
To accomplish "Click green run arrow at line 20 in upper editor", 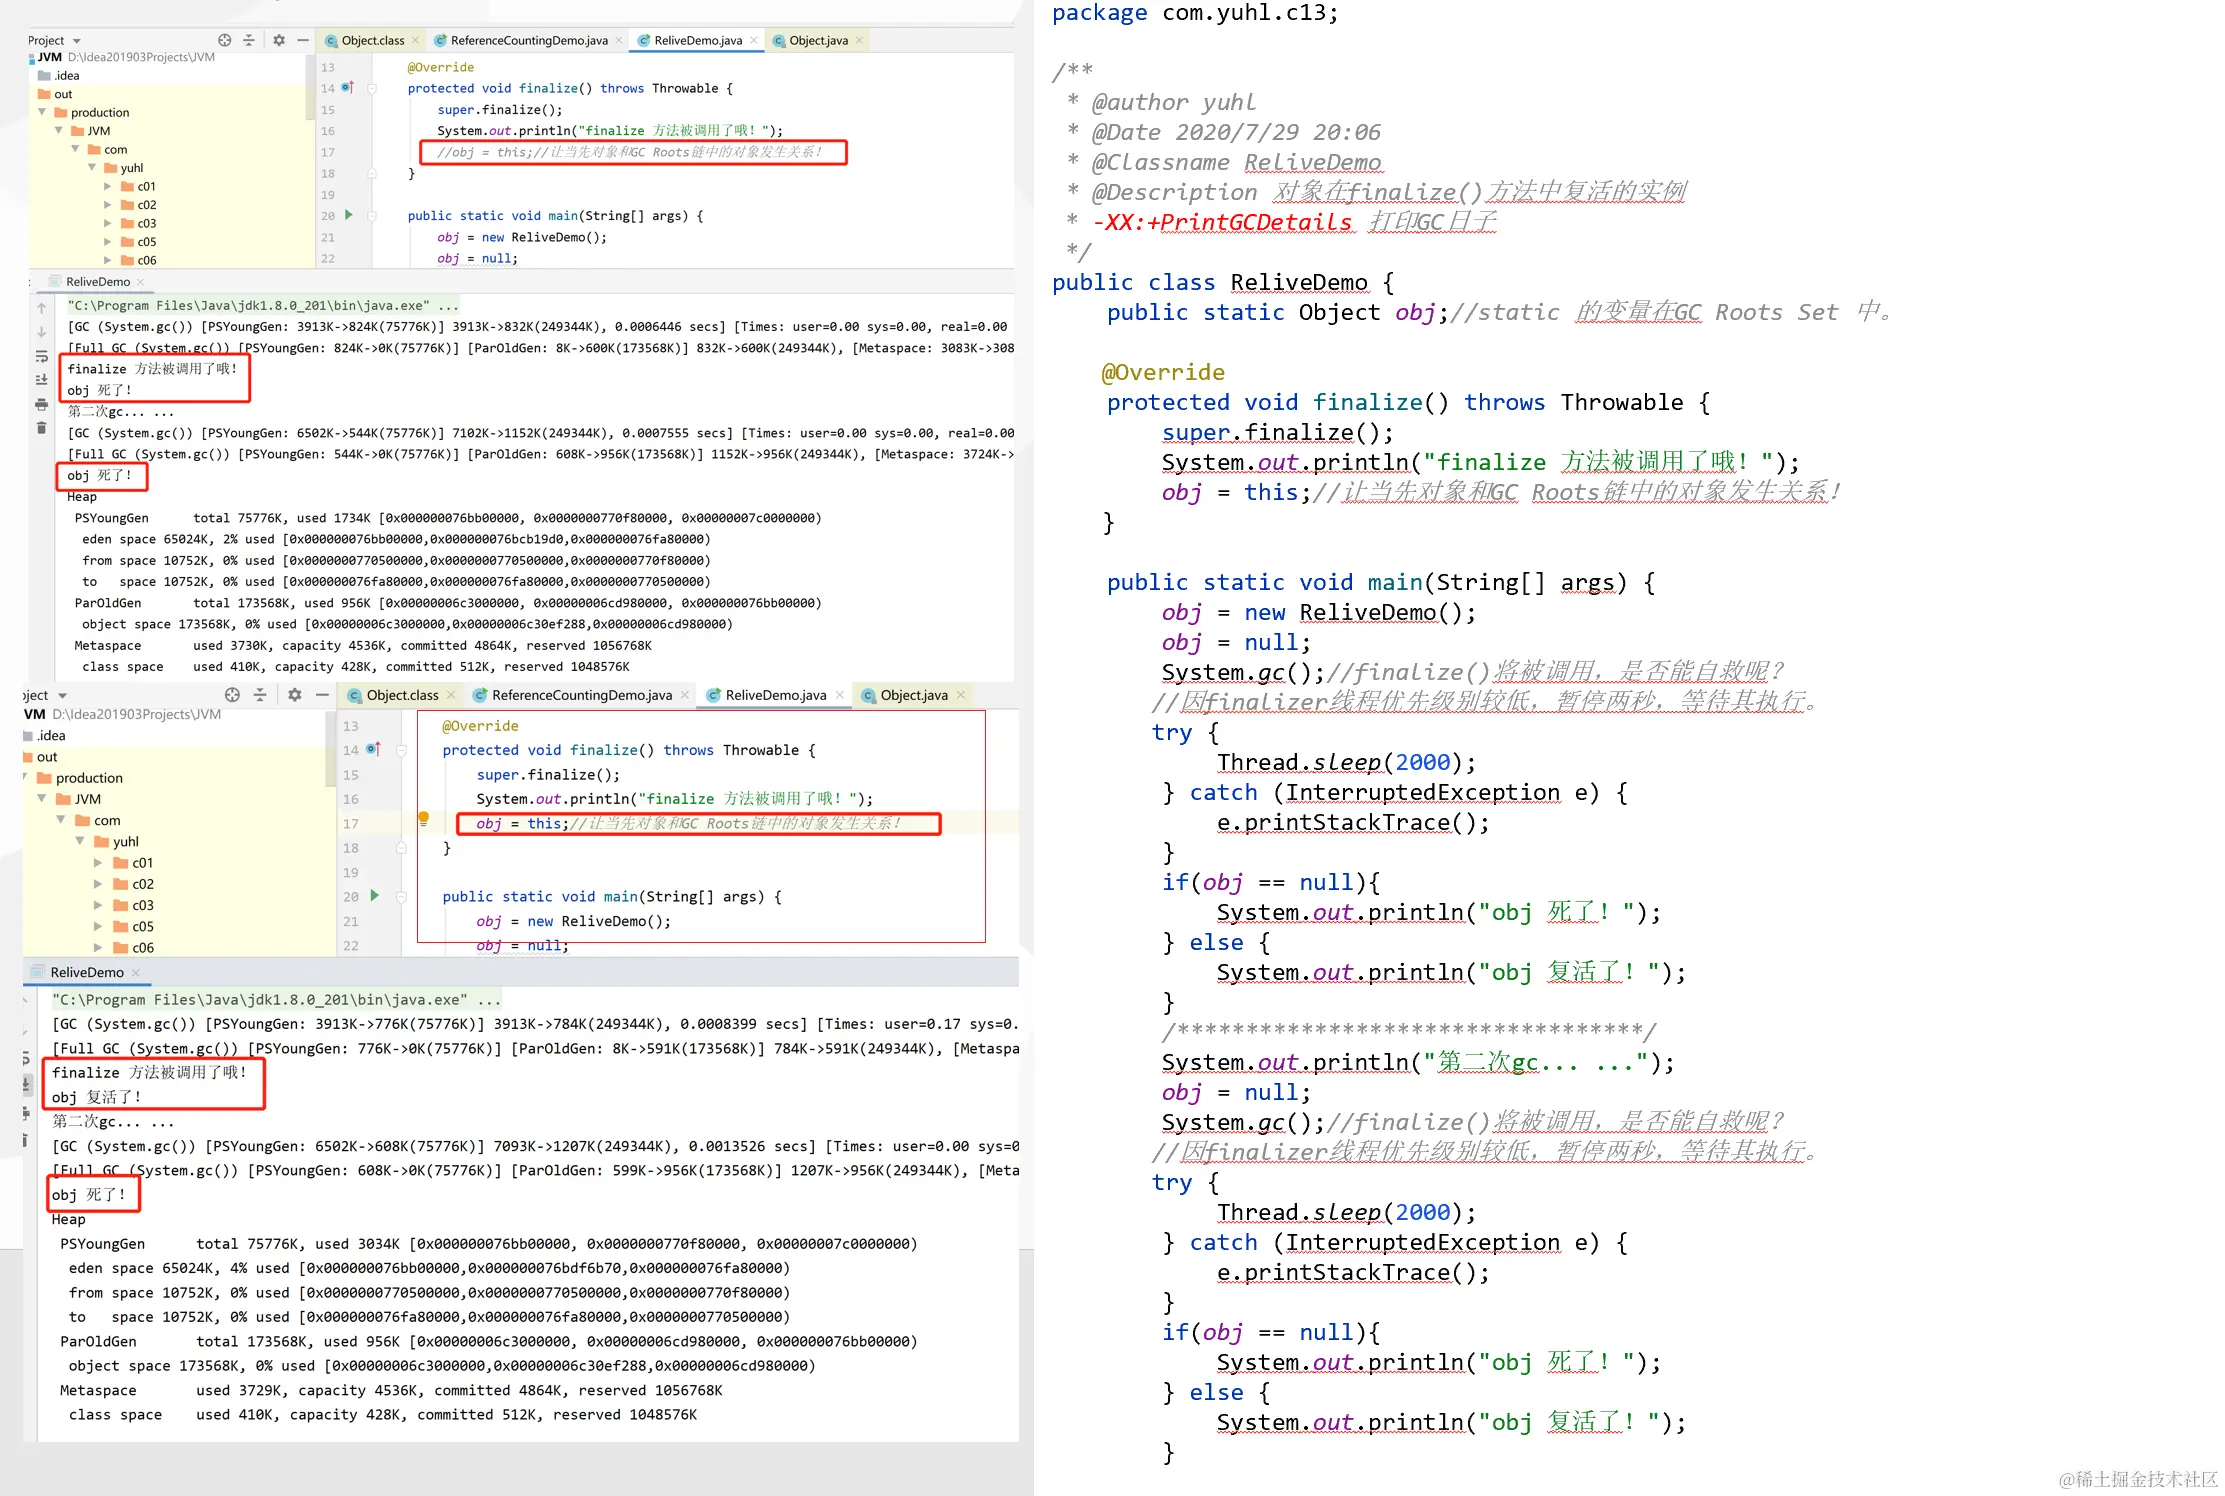I will tap(349, 215).
